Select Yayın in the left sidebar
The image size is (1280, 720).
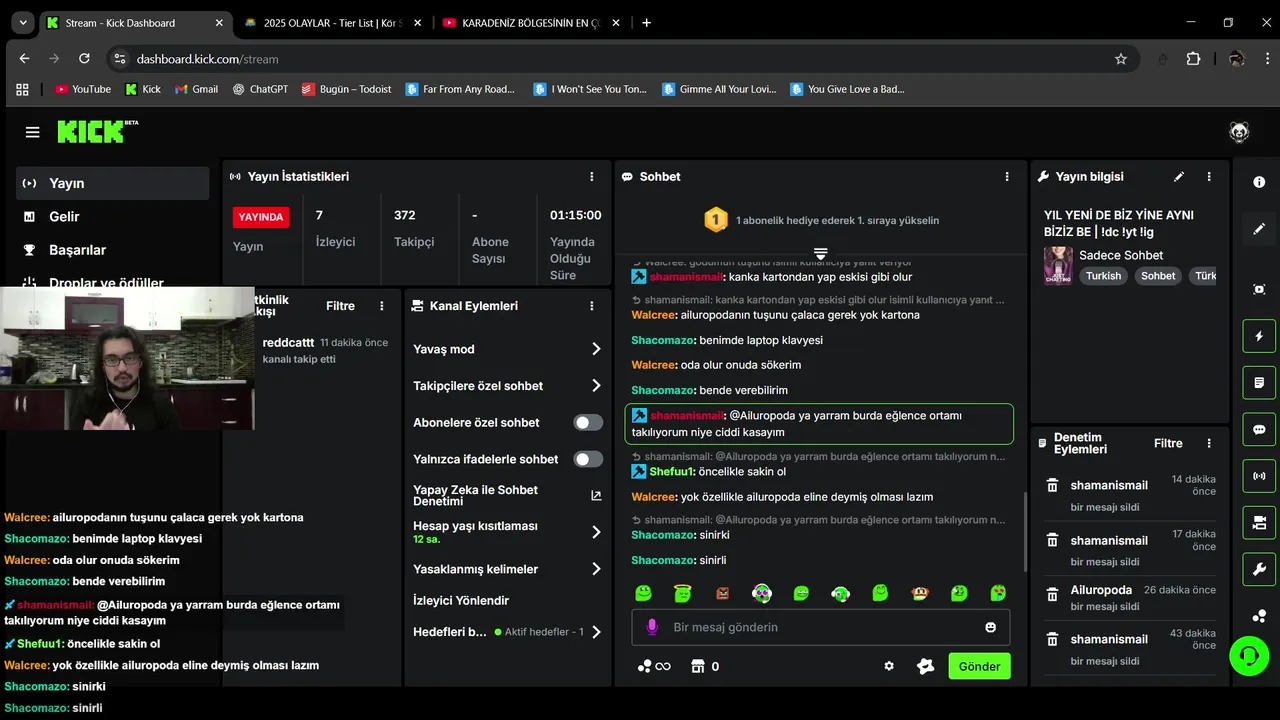(x=112, y=183)
